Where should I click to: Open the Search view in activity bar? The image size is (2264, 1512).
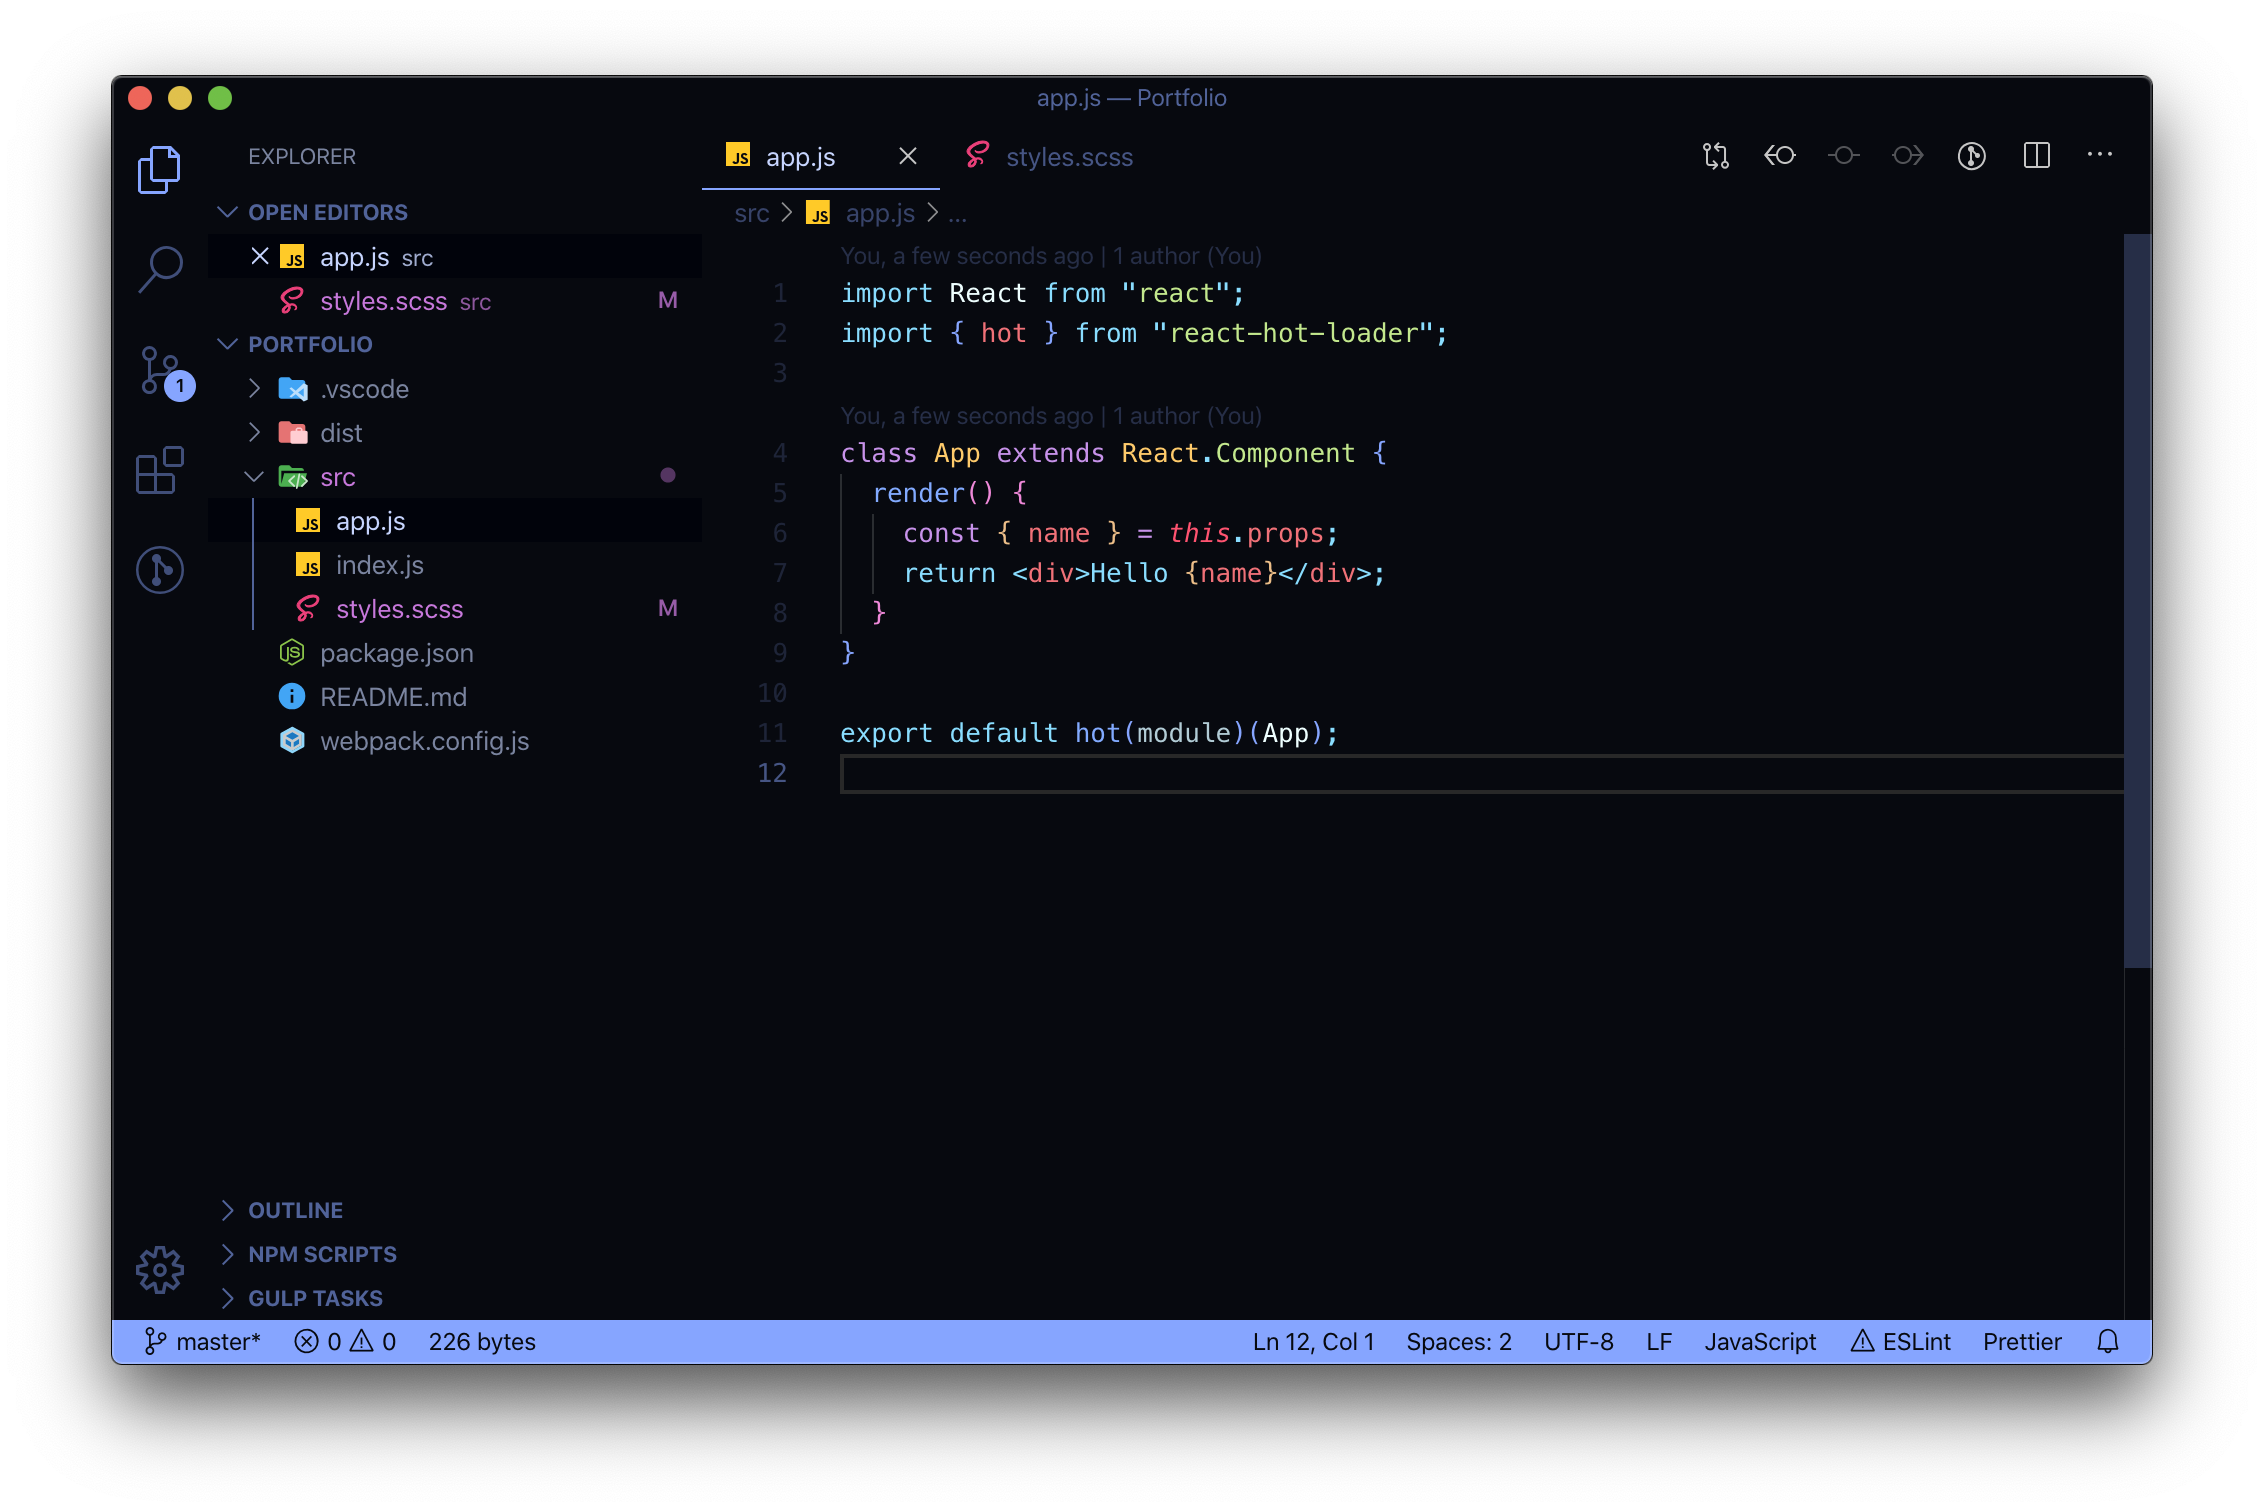coord(159,267)
